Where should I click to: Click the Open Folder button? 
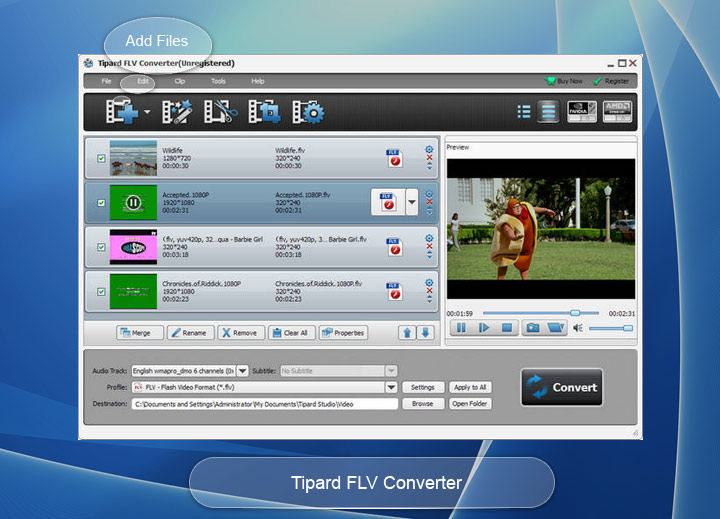click(470, 404)
